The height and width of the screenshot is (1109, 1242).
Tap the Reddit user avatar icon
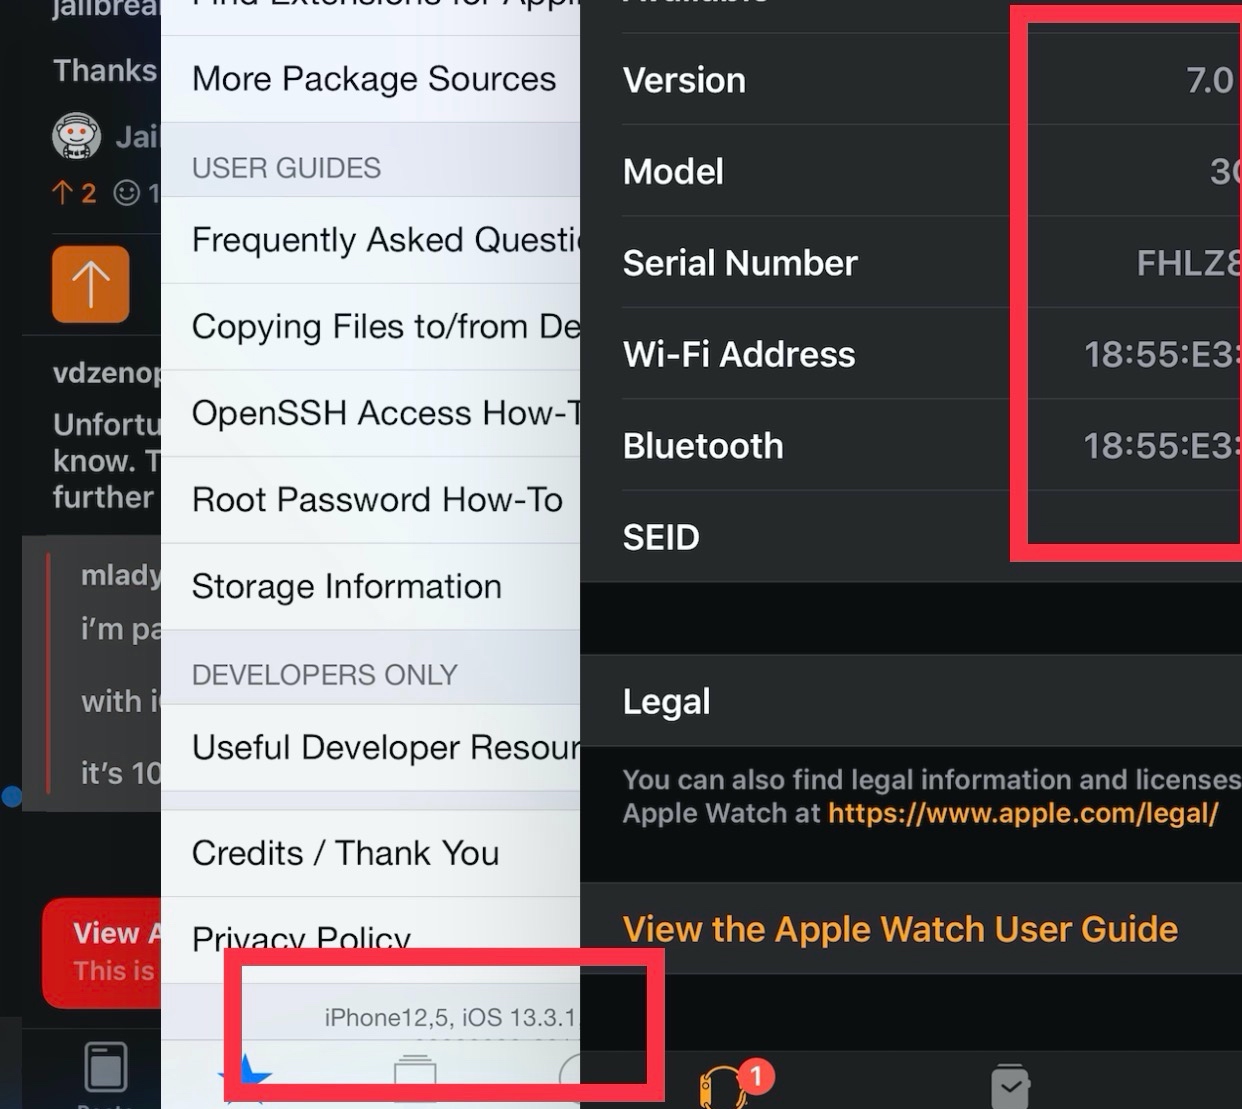point(76,136)
